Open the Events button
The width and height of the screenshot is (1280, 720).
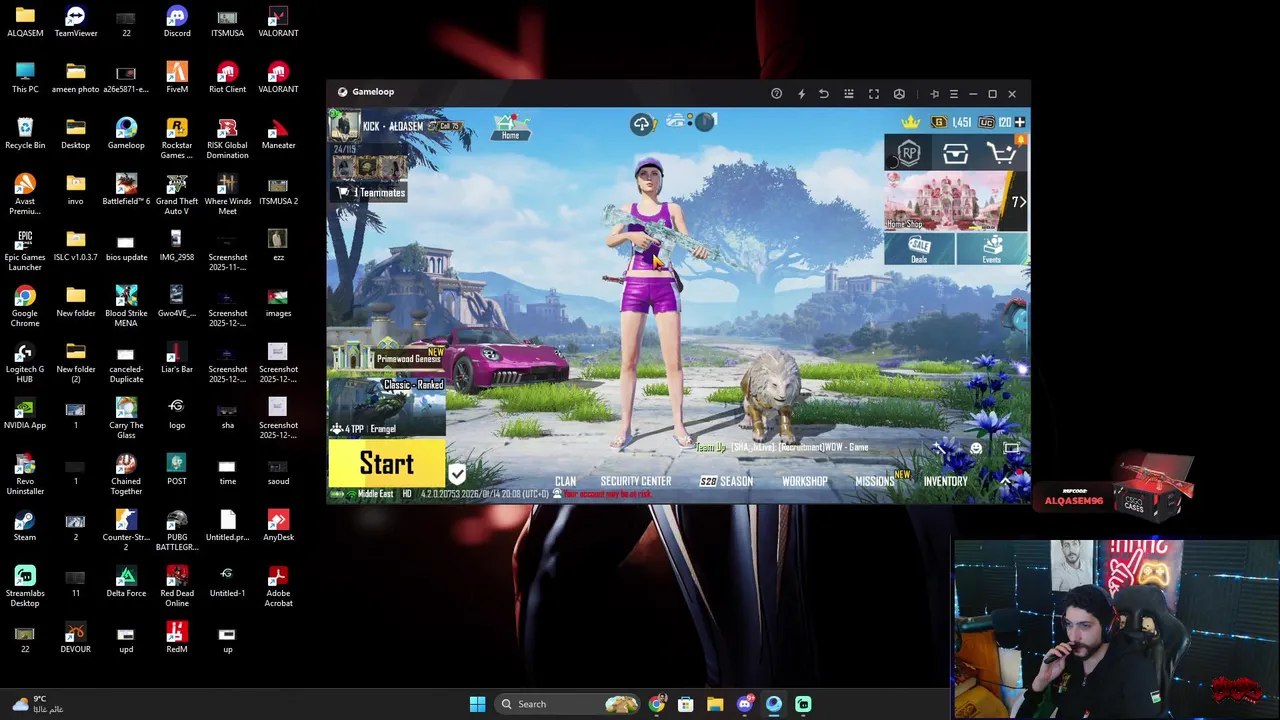pyautogui.click(x=992, y=250)
